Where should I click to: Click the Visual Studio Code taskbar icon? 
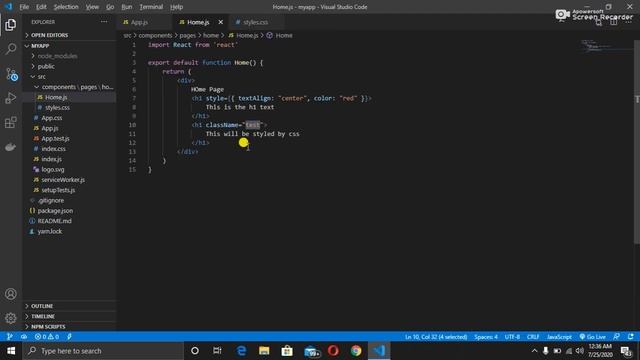(x=379, y=351)
